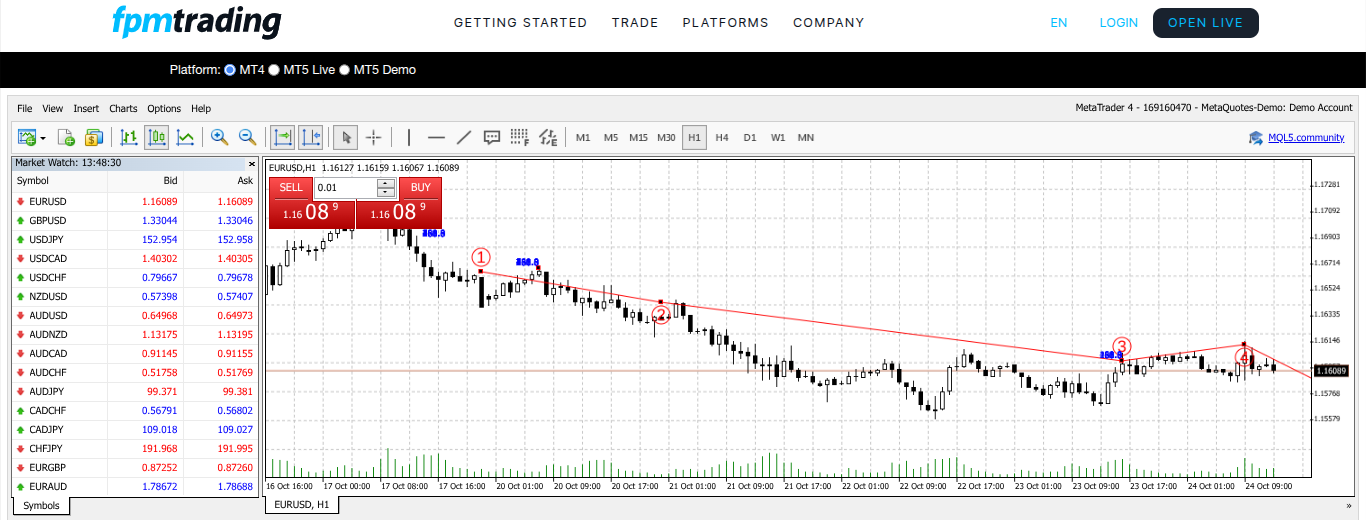Screen dimensions: 1366x520
Task: Set timeframe to M15
Action: pyautogui.click(x=639, y=138)
